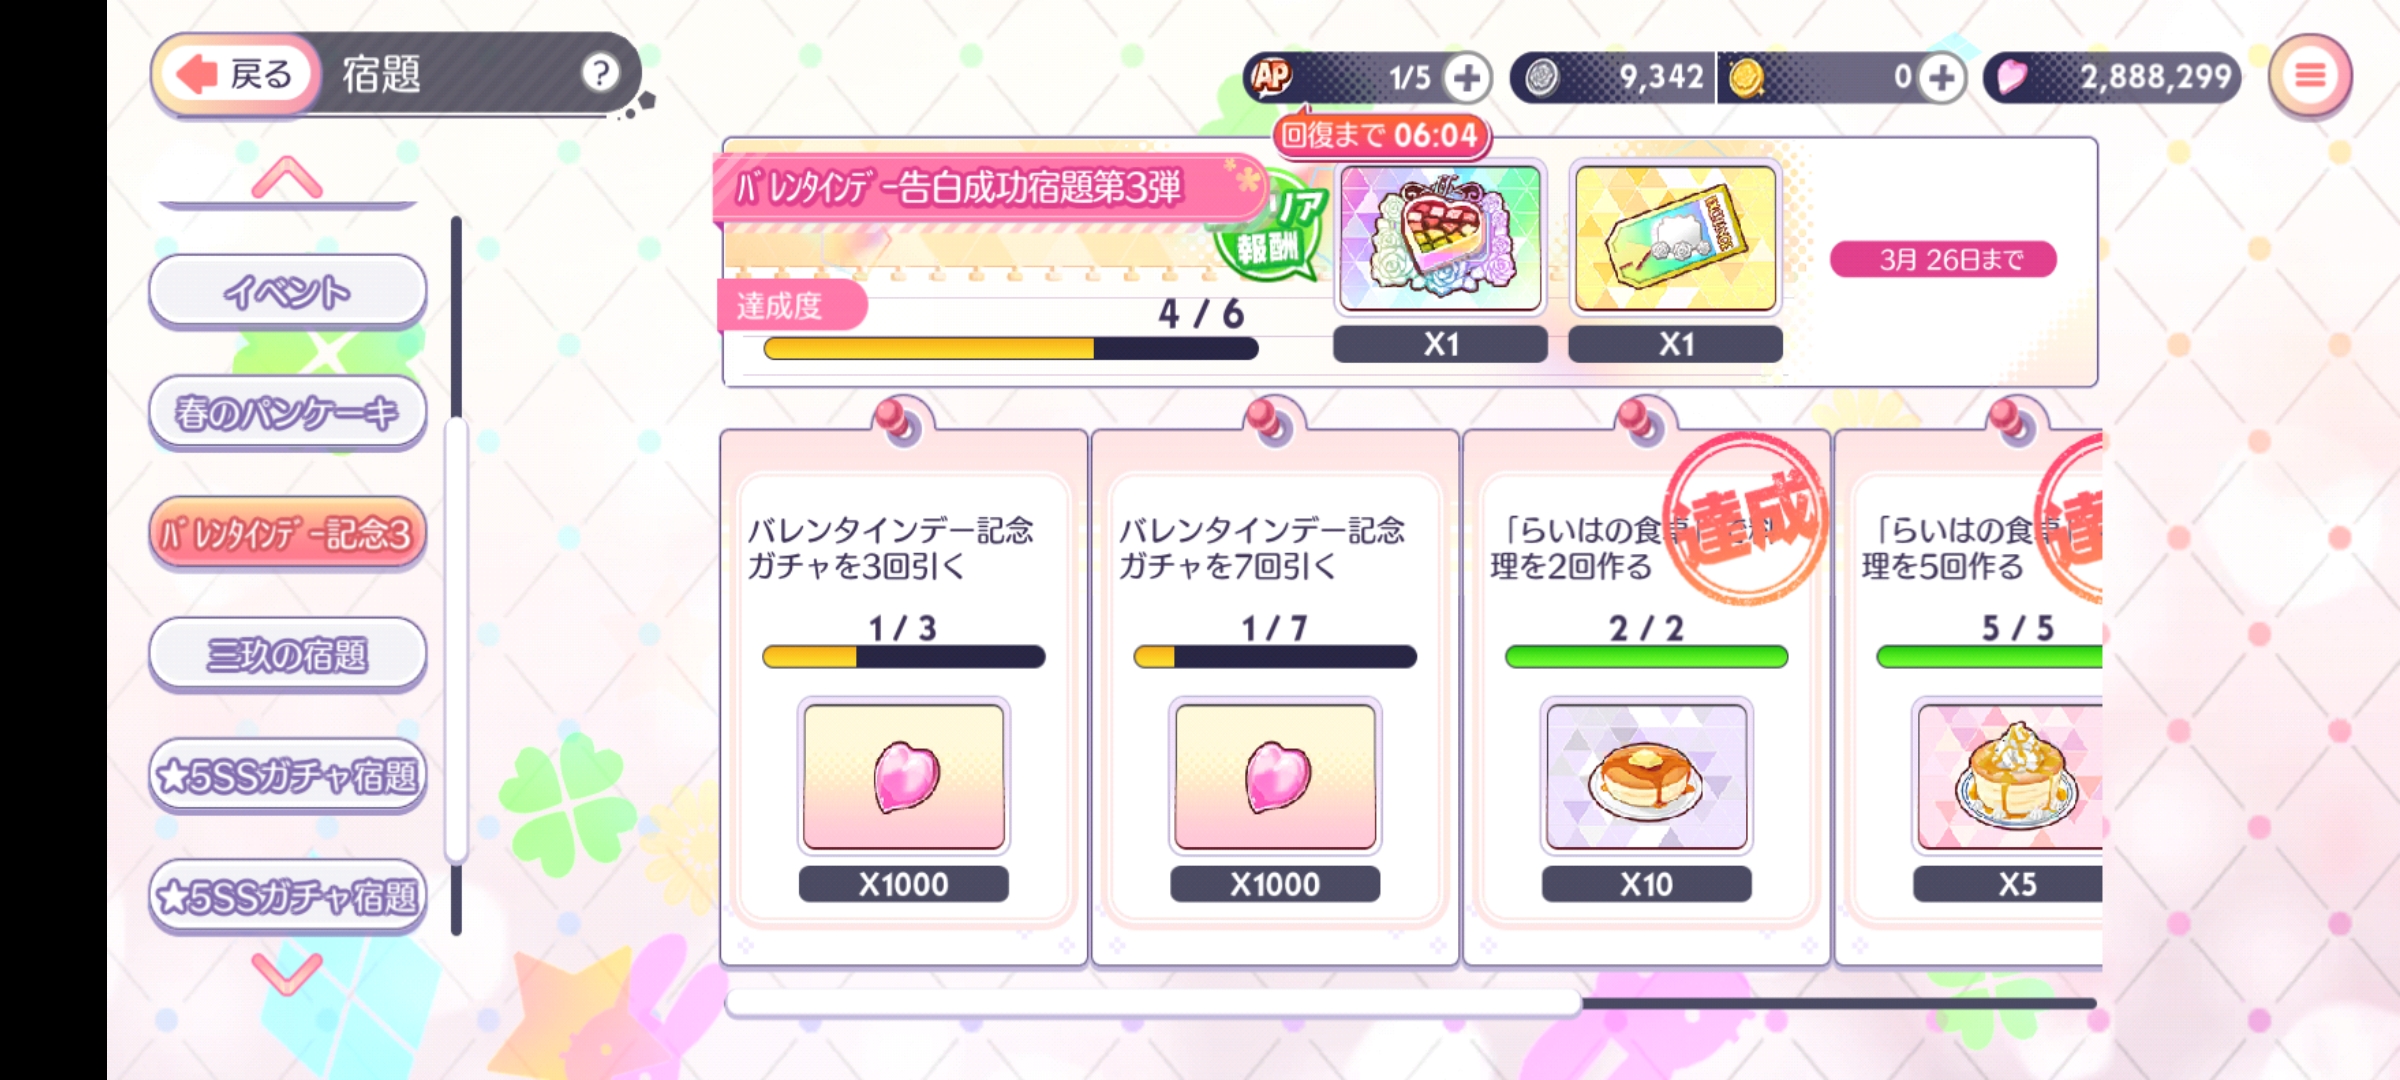Click the horizontal task list scrollbar
This screenshot has width=2400, height=1080.
tap(1410, 1003)
